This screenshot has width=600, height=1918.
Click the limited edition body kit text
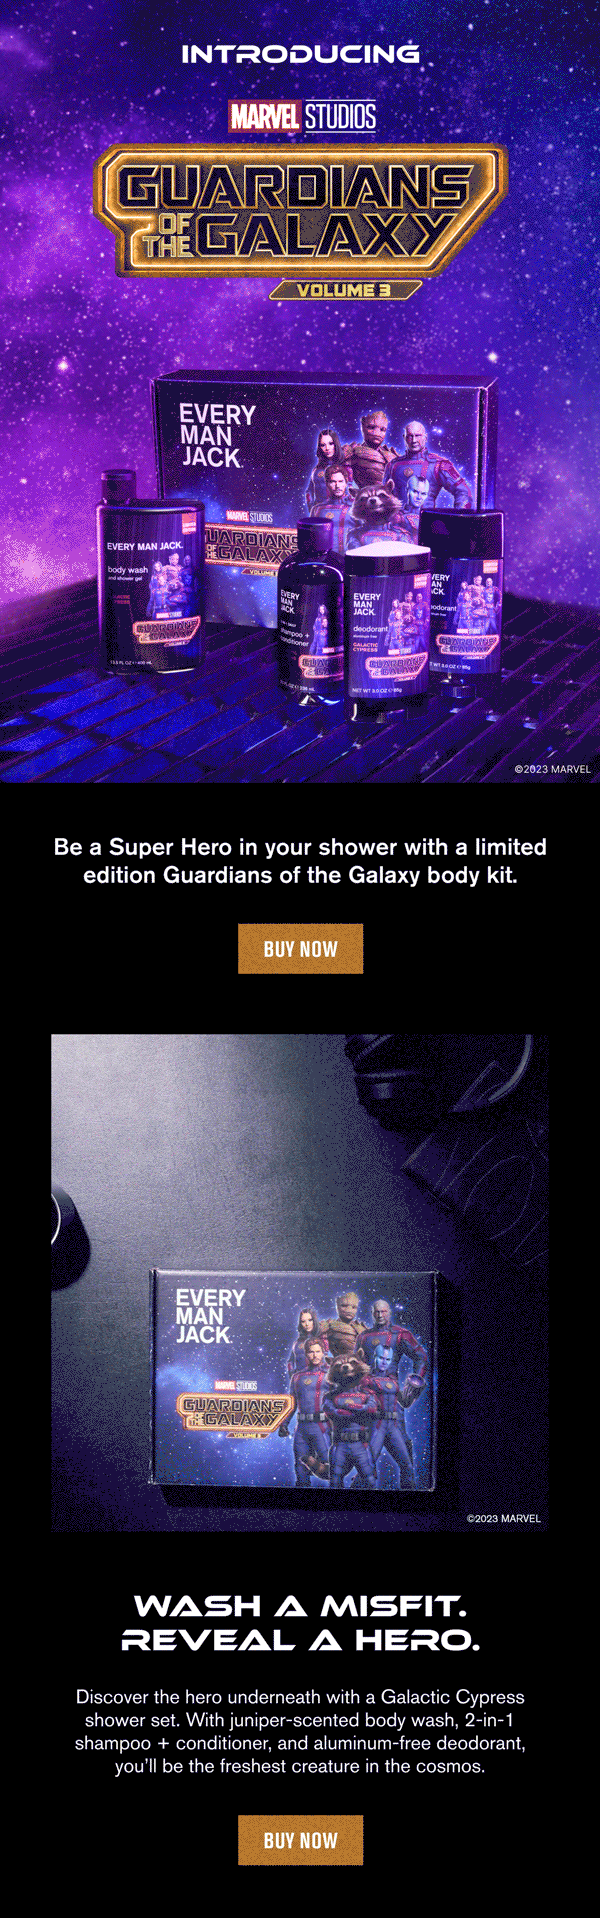tap(300, 861)
